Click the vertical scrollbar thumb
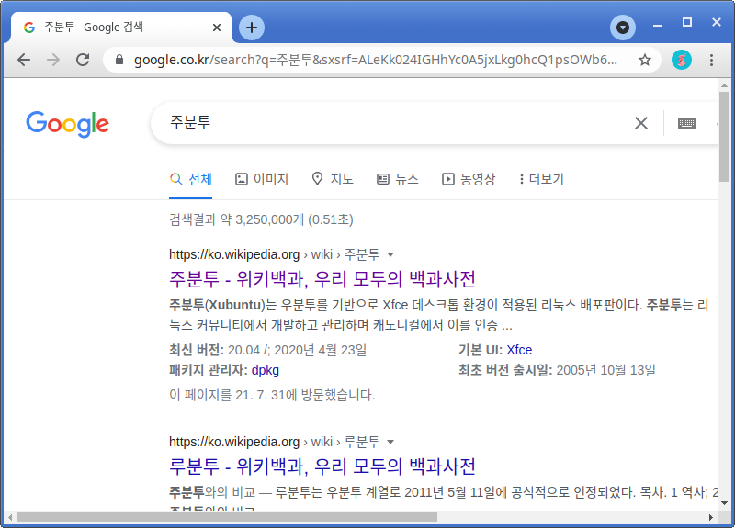The height and width of the screenshot is (528, 735). (724, 136)
